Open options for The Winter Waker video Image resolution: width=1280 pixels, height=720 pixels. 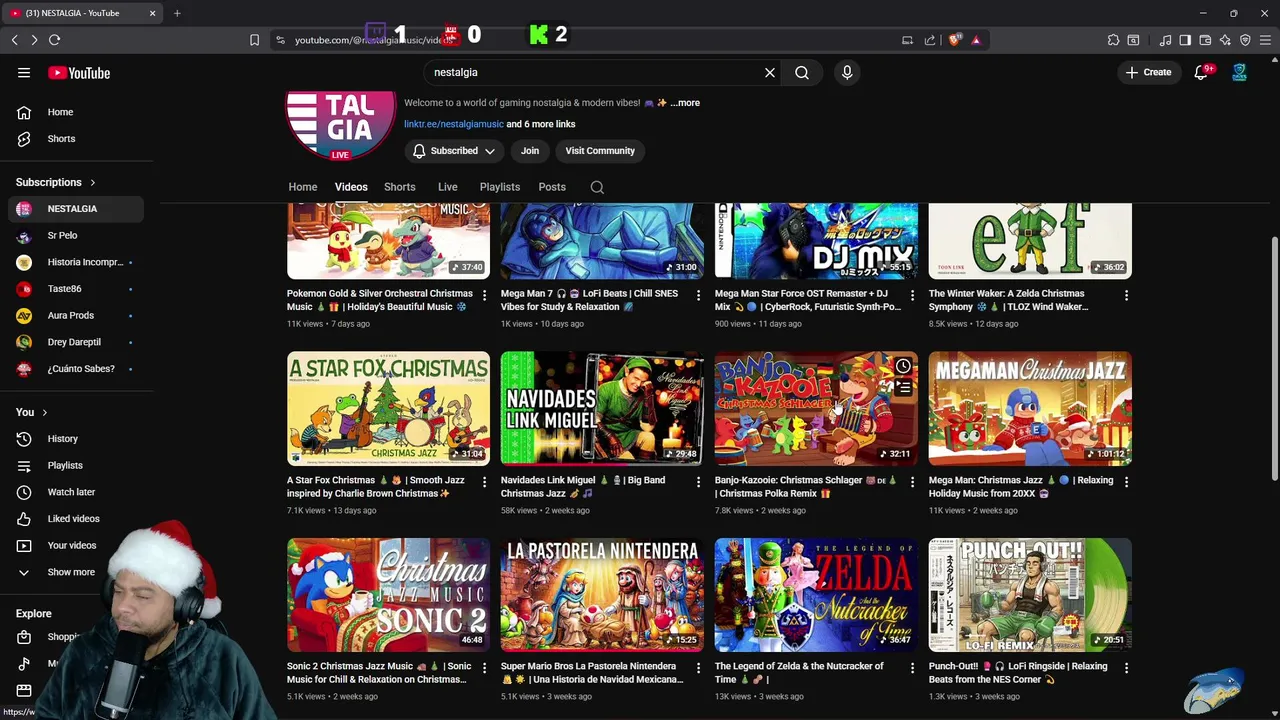click(1126, 295)
